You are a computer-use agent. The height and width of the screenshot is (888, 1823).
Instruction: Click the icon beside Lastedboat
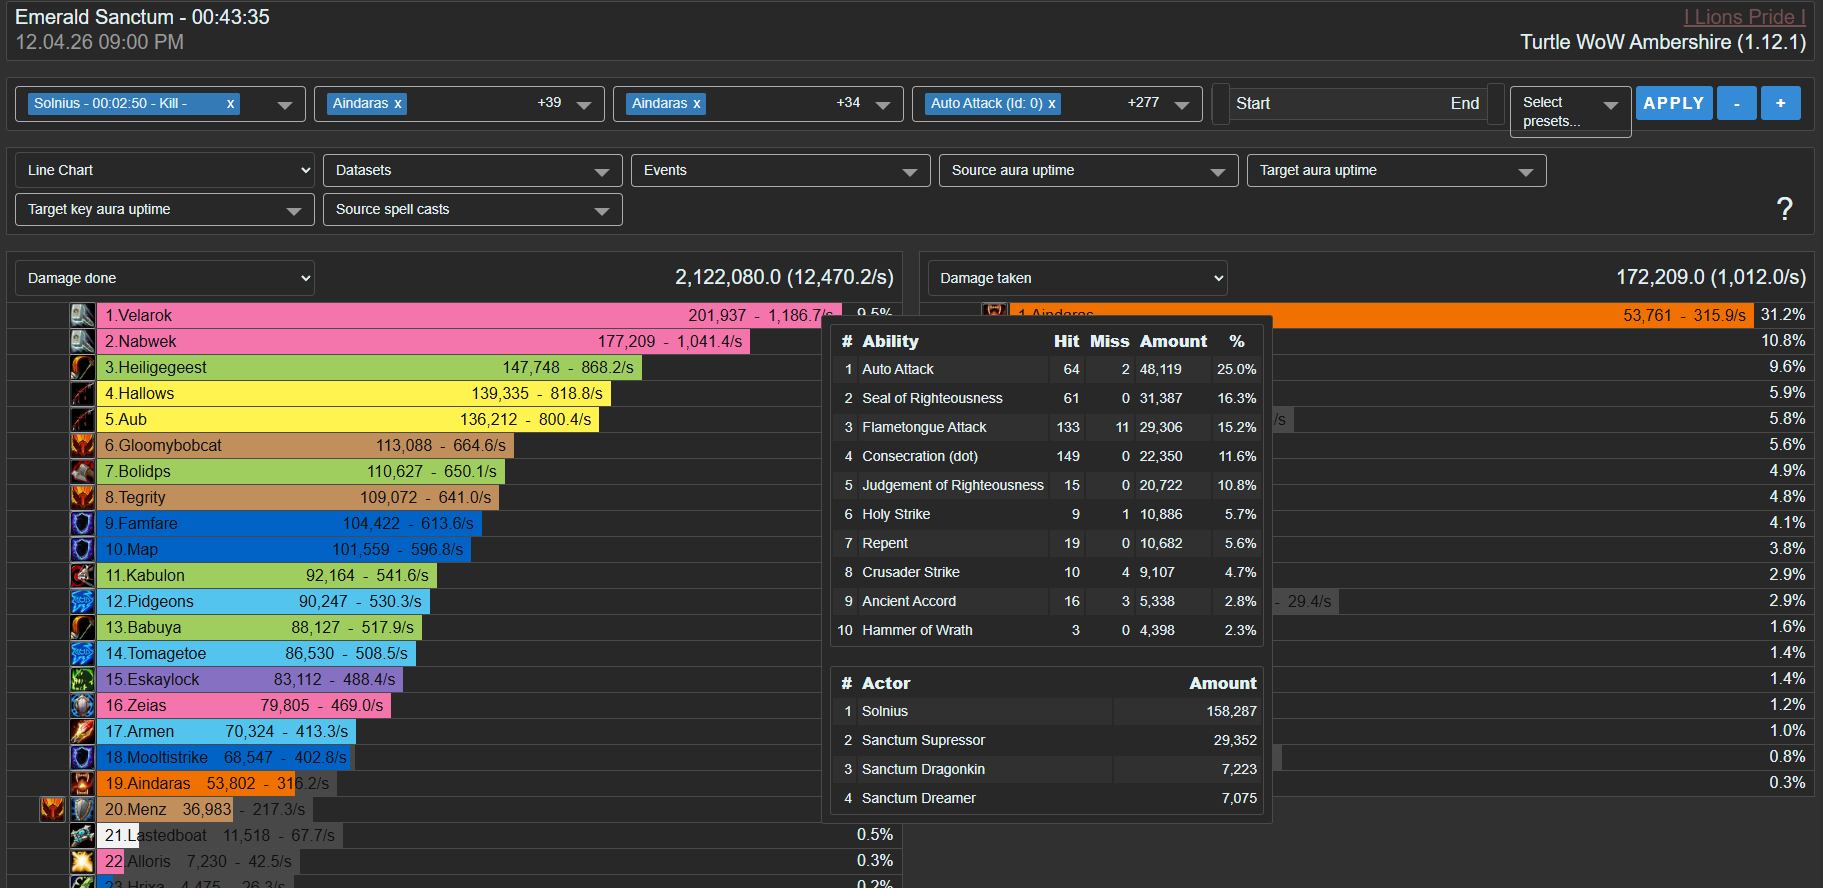pyautogui.click(x=82, y=835)
